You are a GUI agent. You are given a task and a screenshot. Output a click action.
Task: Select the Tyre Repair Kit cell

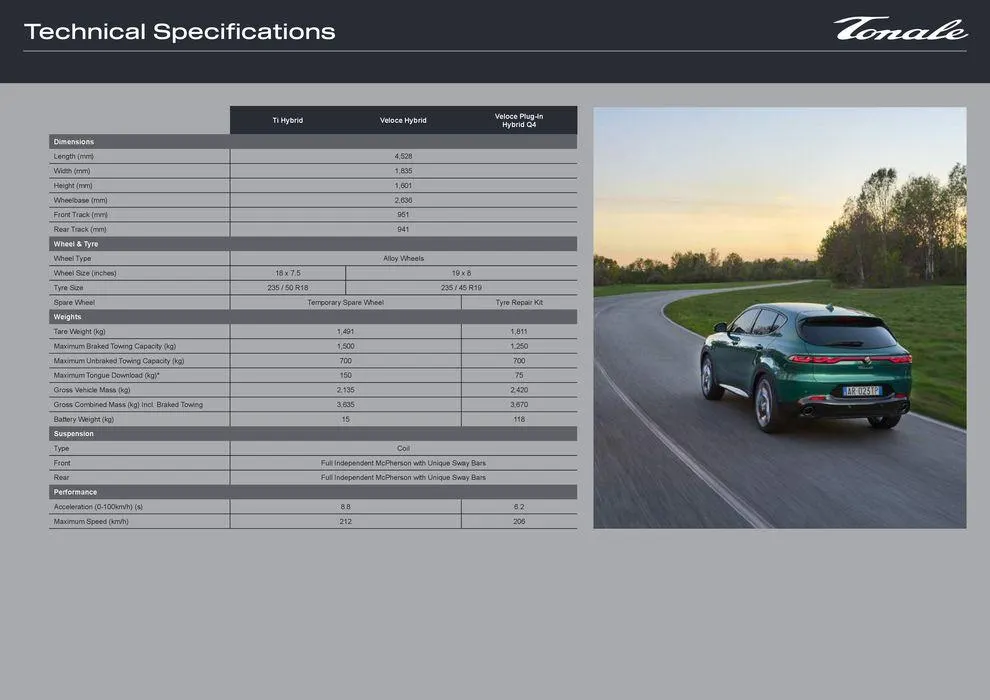[519, 302]
